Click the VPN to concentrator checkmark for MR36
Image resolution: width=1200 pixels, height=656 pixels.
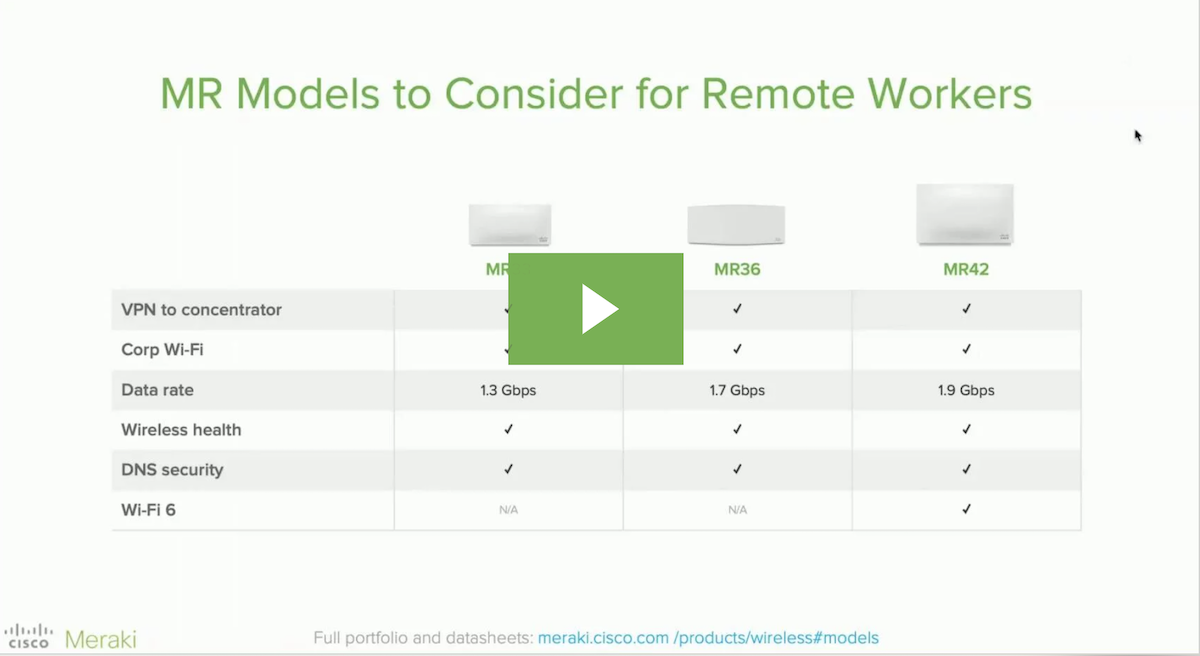[737, 309]
